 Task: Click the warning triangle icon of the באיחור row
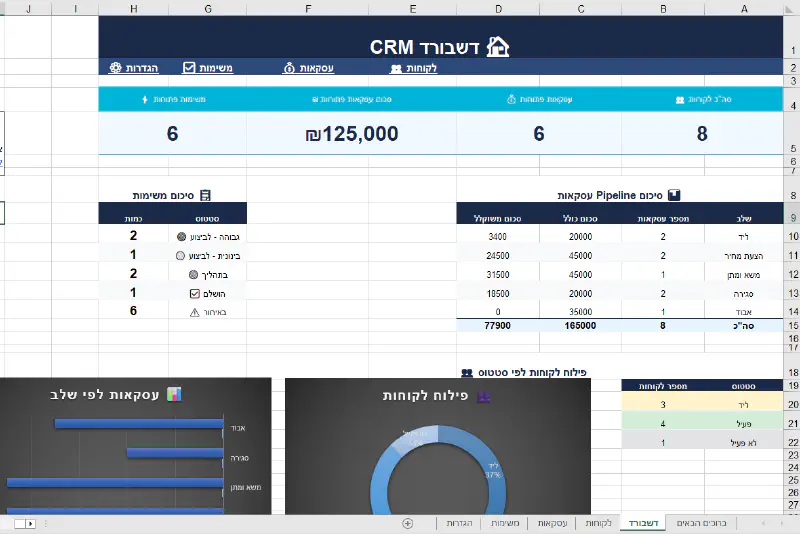[x=194, y=312]
